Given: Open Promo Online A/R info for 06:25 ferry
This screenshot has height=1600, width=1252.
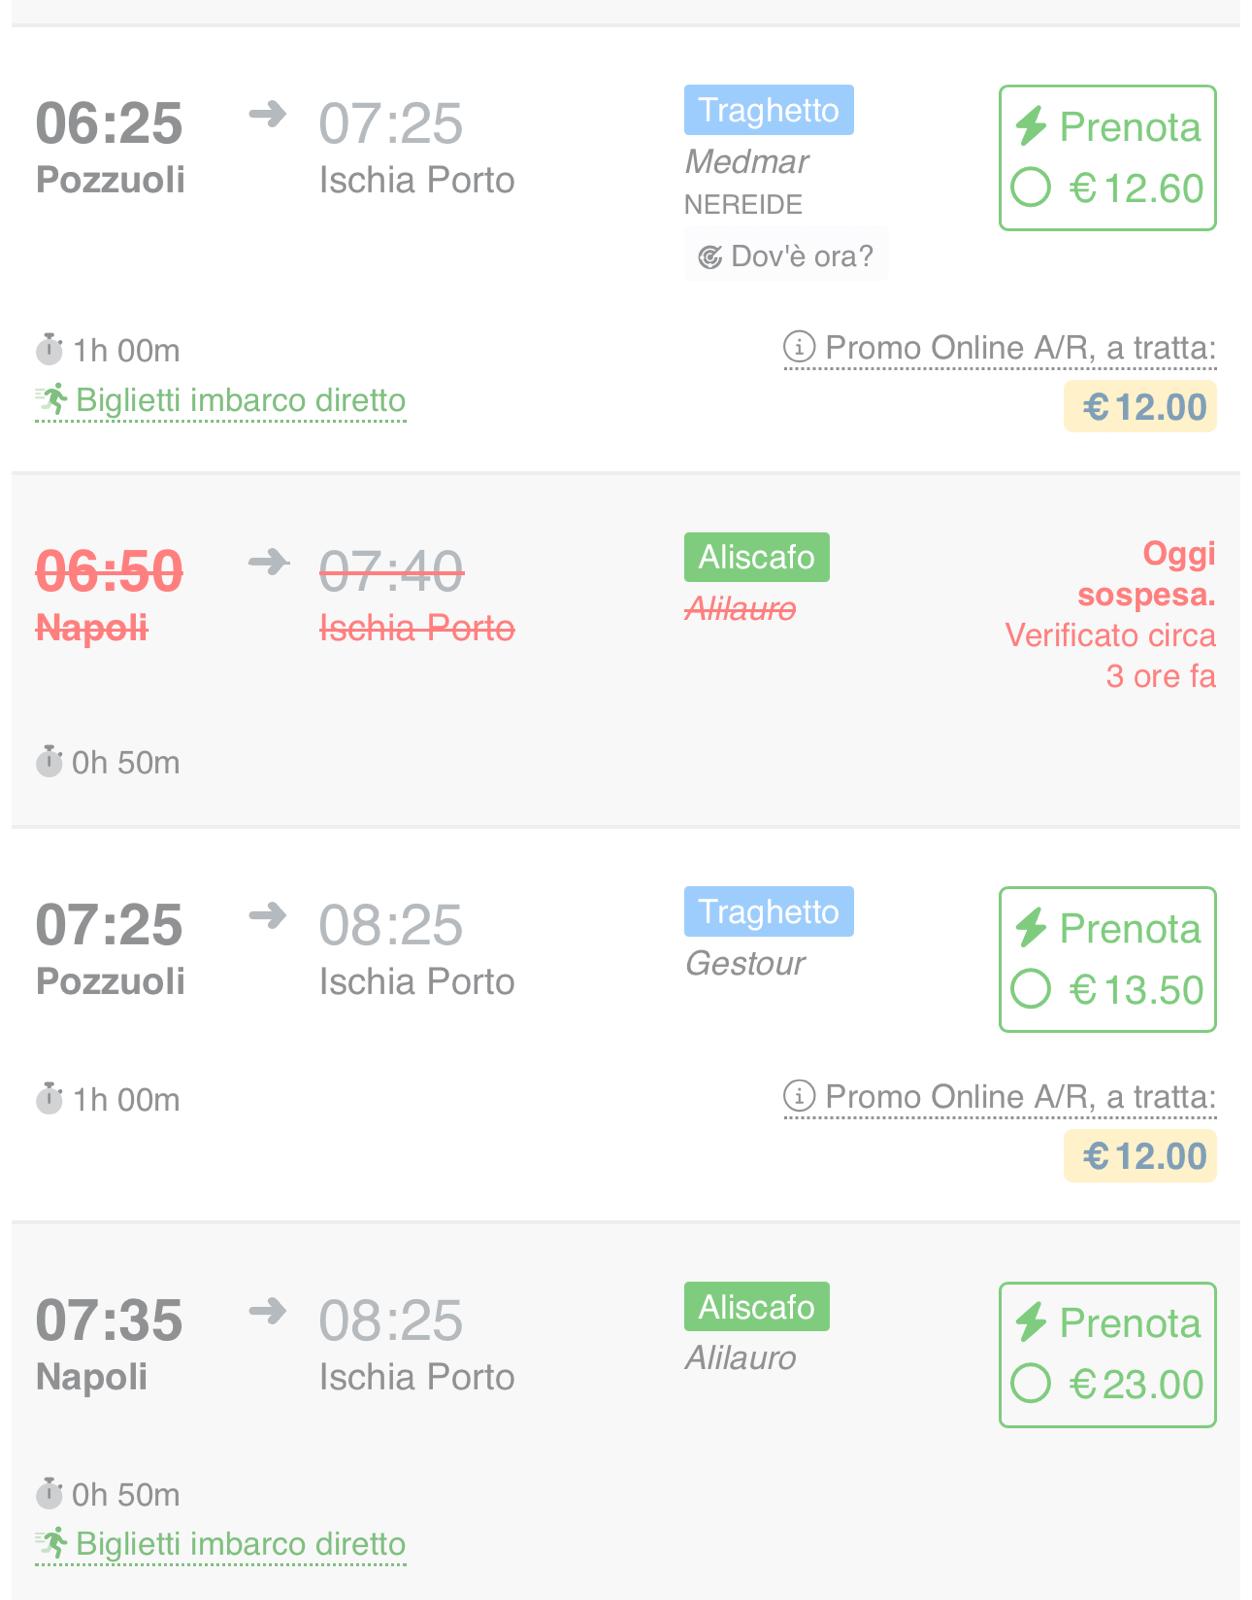Looking at the screenshot, I should pos(1000,348).
